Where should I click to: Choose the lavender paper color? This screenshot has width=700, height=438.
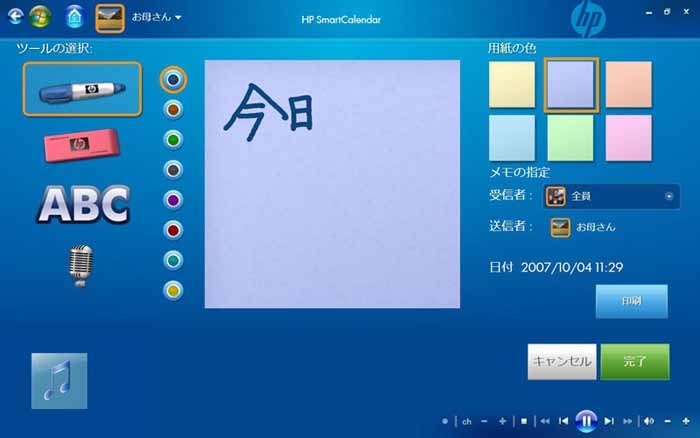pyautogui.click(x=571, y=84)
